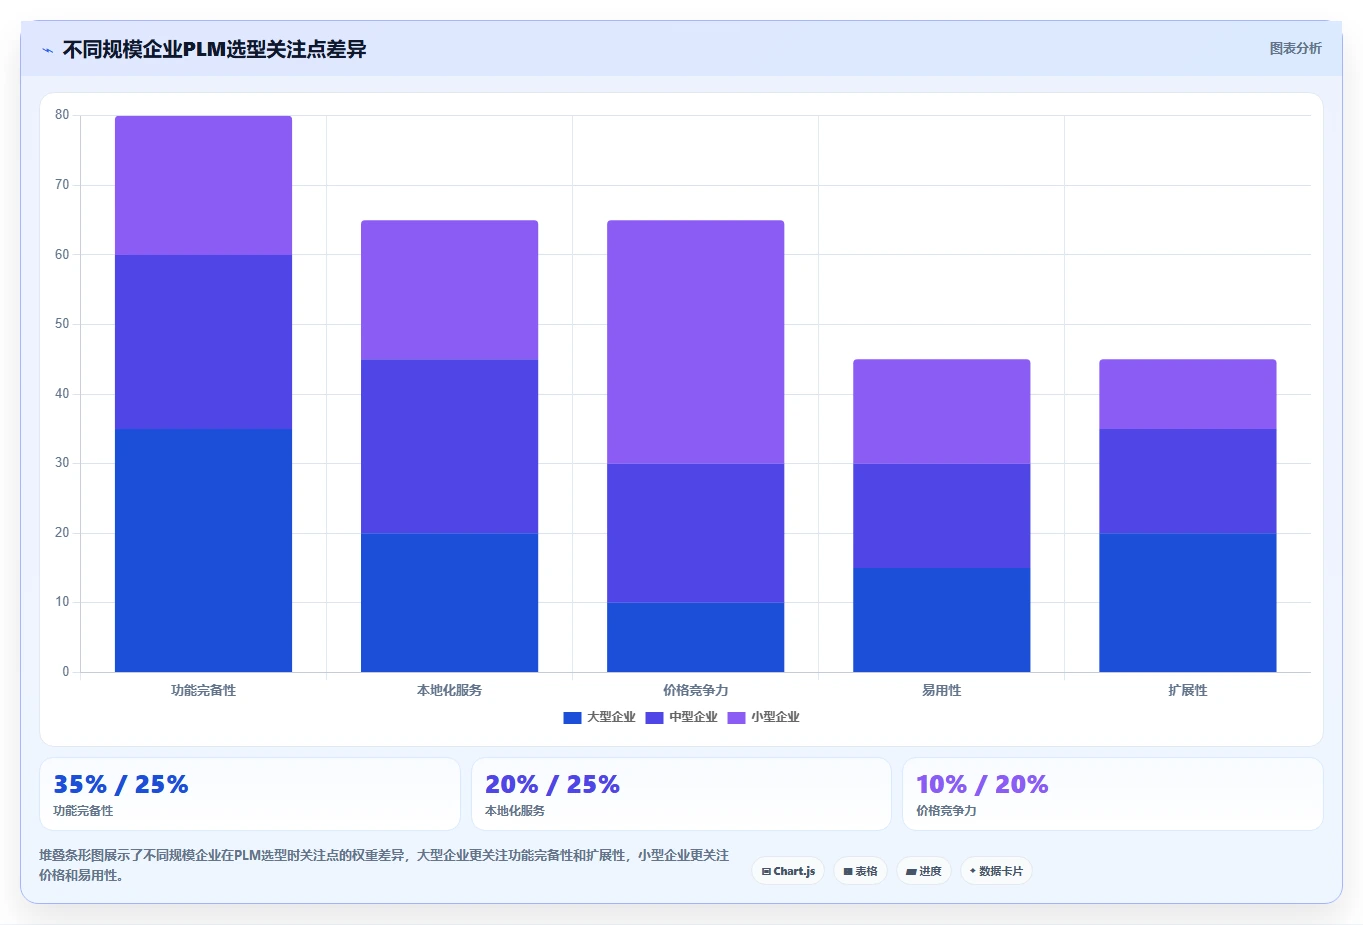The height and width of the screenshot is (925, 1363).
Task: Click the description paragraph starting 堆叠条形图展示了
Action: click(x=384, y=865)
